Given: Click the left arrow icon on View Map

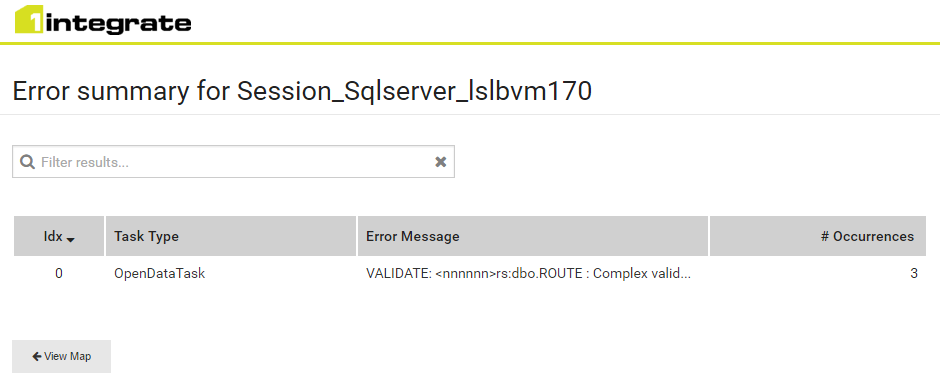Looking at the screenshot, I should coord(37,356).
